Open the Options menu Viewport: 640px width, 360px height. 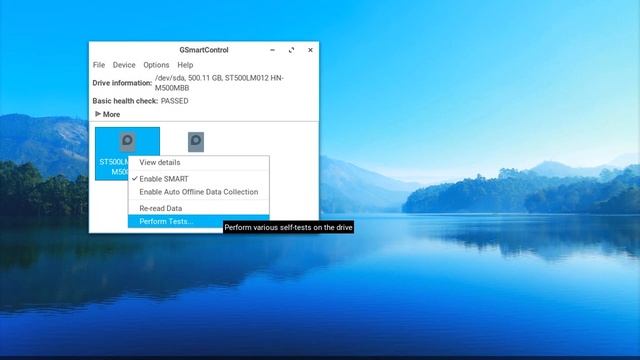click(156, 65)
